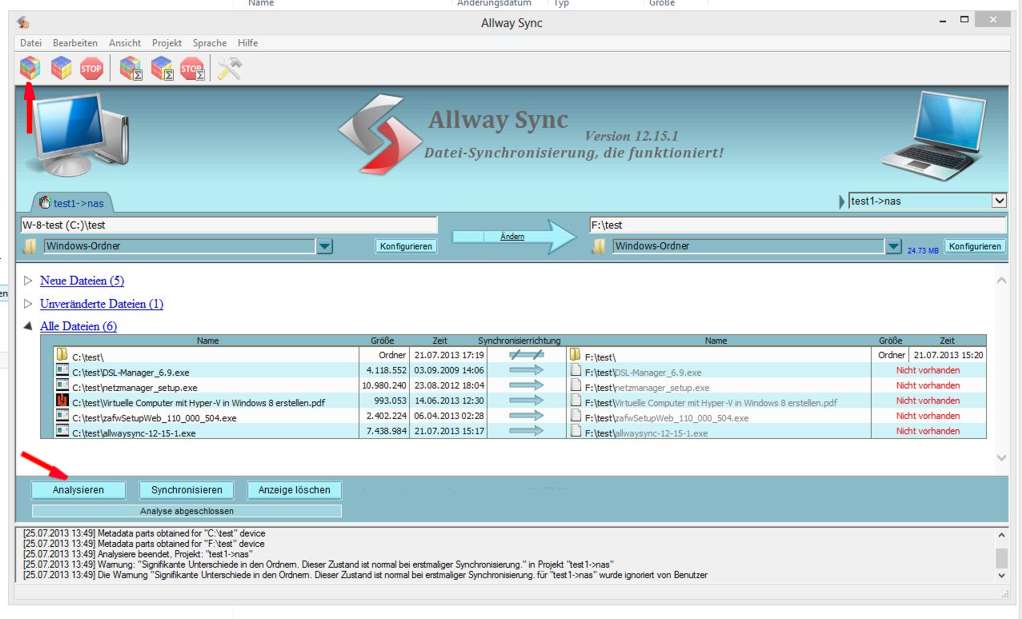Viewport: 1022px width, 619px height.
Task: Open the Ansicht menu
Action: pyautogui.click(x=124, y=43)
